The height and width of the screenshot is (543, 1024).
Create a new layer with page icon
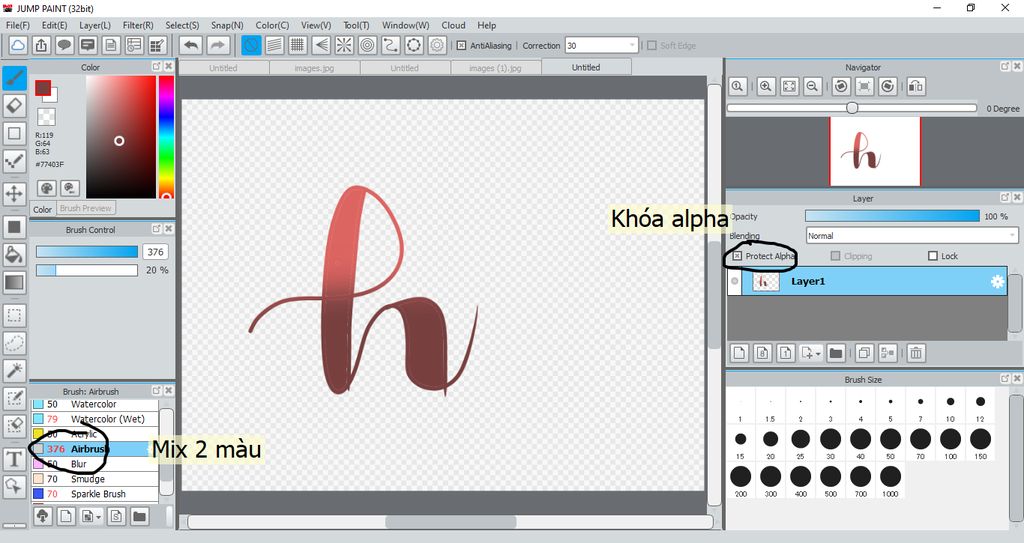coord(739,353)
